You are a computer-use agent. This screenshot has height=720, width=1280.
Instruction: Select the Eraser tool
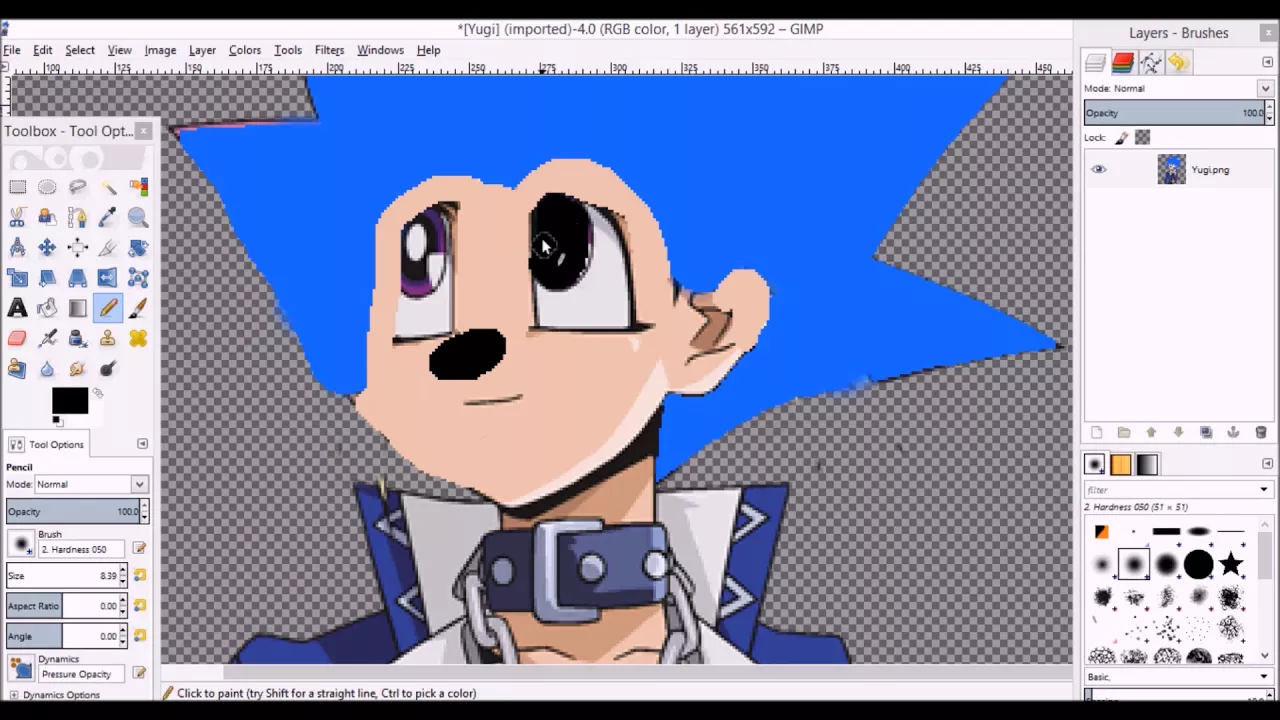(x=17, y=338)
